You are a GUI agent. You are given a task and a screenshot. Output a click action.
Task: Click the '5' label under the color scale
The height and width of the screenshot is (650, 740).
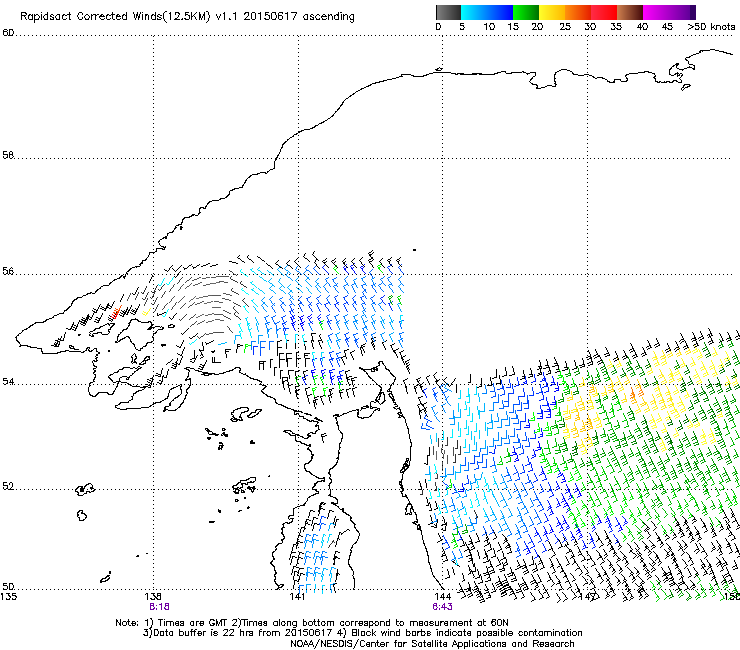pos(462,26)
